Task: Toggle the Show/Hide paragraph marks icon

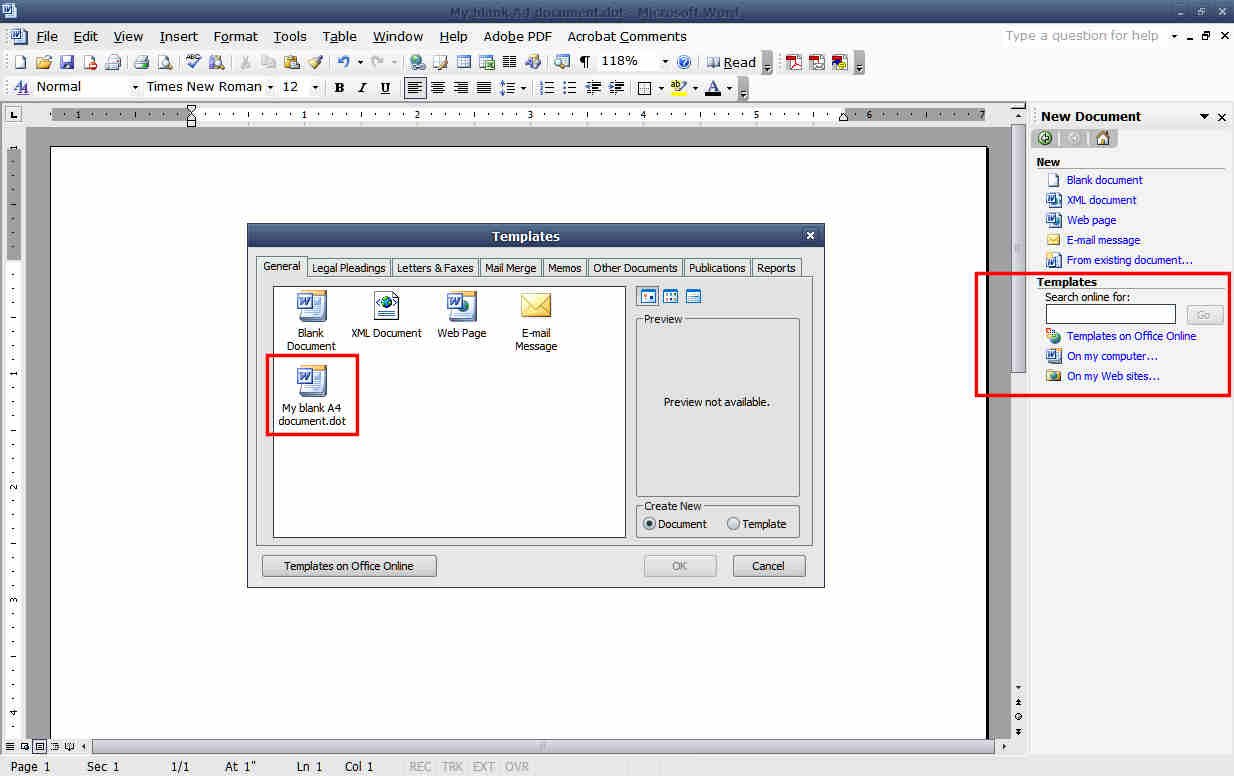Action: (x=585, y=62)
